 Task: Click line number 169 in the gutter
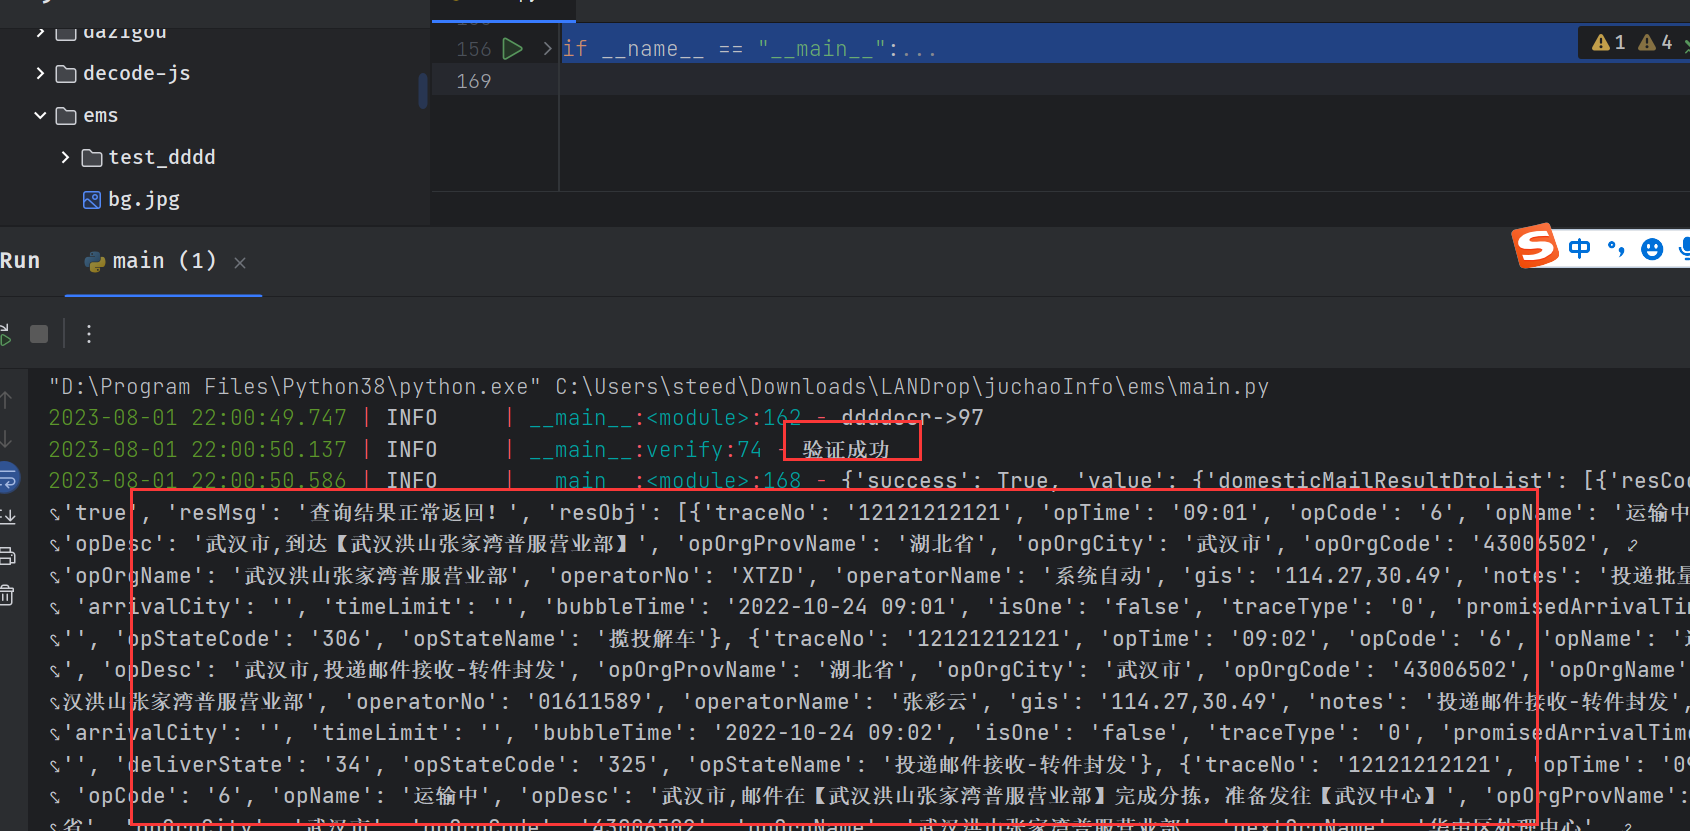pos(474,81)
